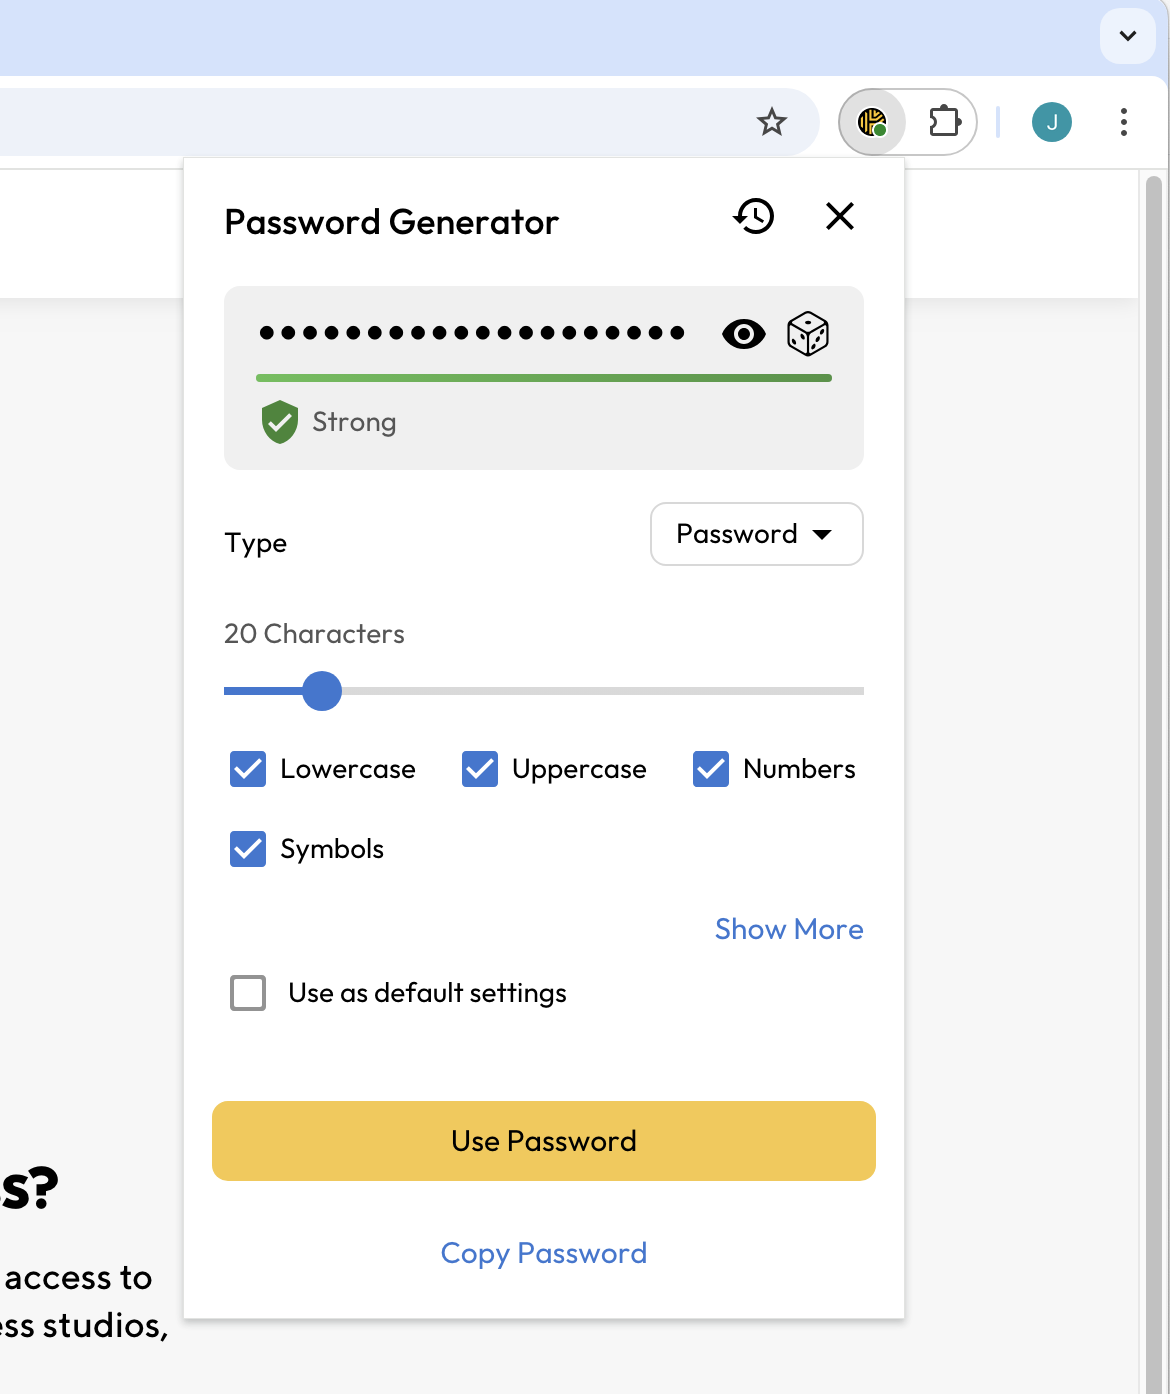Click the character length slider handle
Screen dimensions: 1170x1394
point(322,691)
